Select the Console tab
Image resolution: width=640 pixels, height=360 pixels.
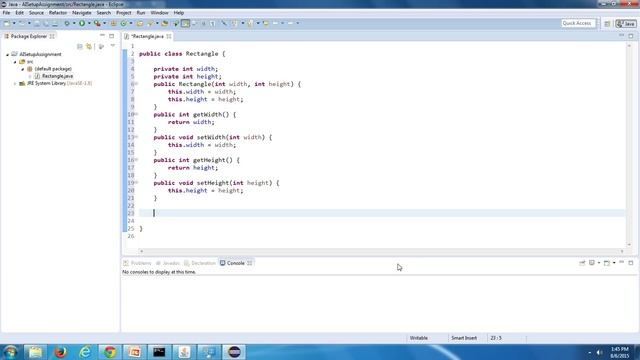(x=236, y=263)
